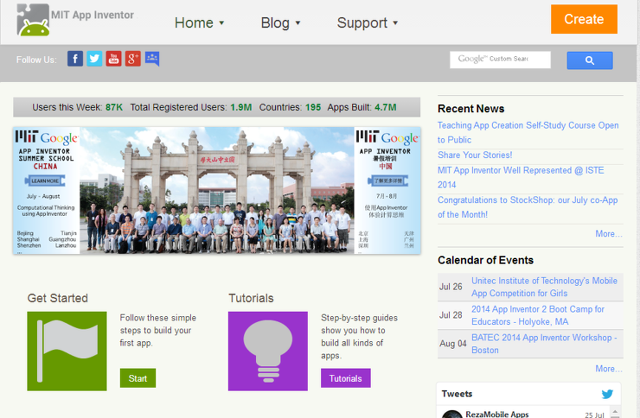Screen dimensions: 640x418
Task: Open the App Inventor Summer School China banner
Action: pyautogui.click(x=217, y=191)
